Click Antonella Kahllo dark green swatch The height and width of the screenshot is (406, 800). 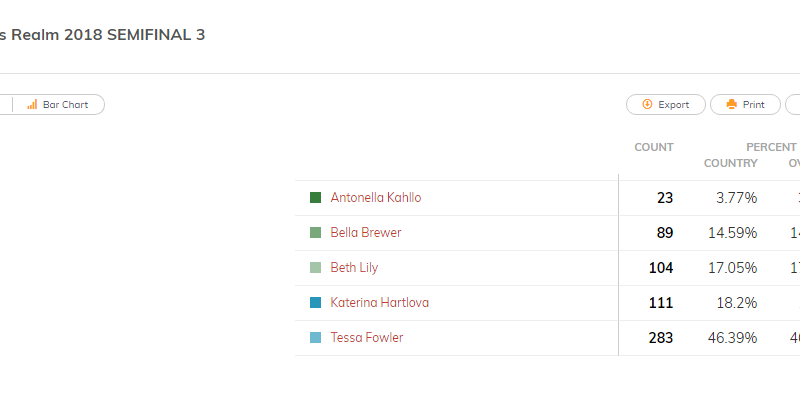point(315,197)
